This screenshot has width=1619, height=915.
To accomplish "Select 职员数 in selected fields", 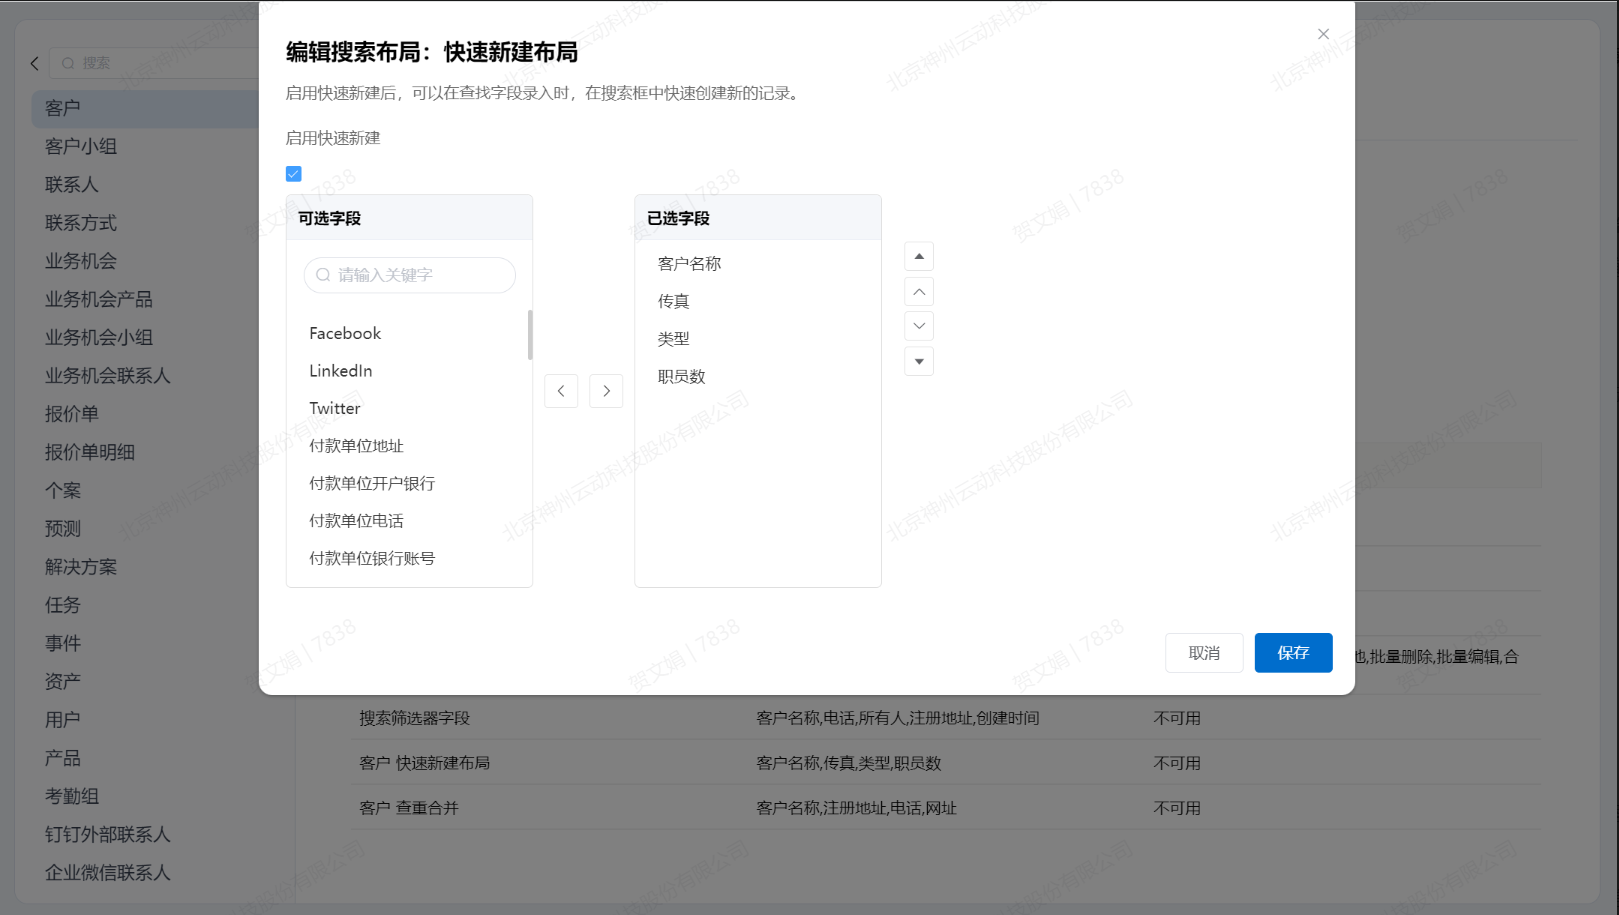I will click(681, 377).
